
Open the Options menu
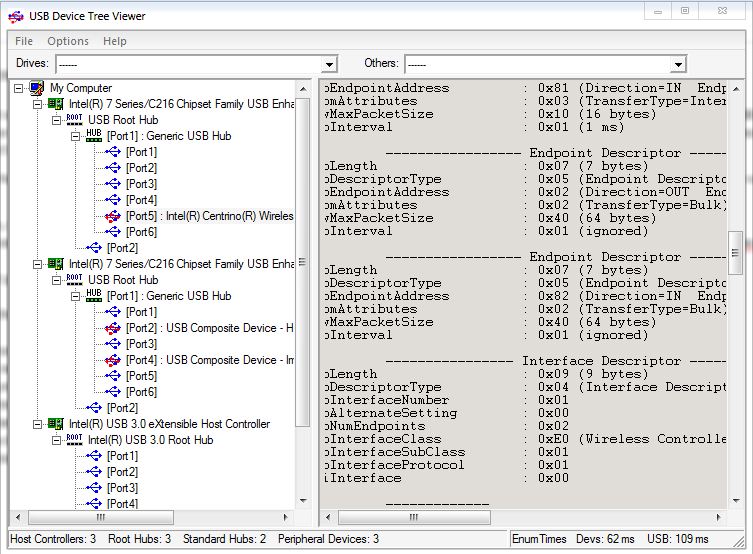(68, 41)
